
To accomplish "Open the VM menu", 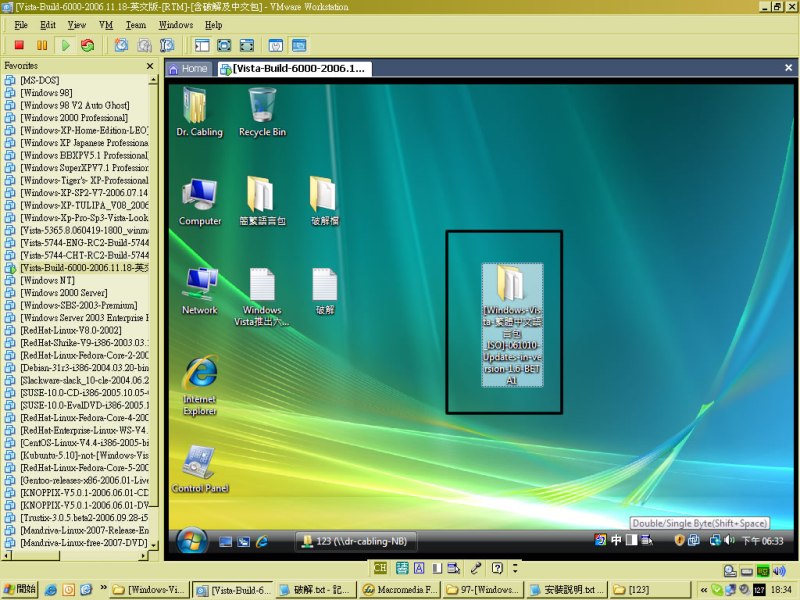I will pos(106,25).
